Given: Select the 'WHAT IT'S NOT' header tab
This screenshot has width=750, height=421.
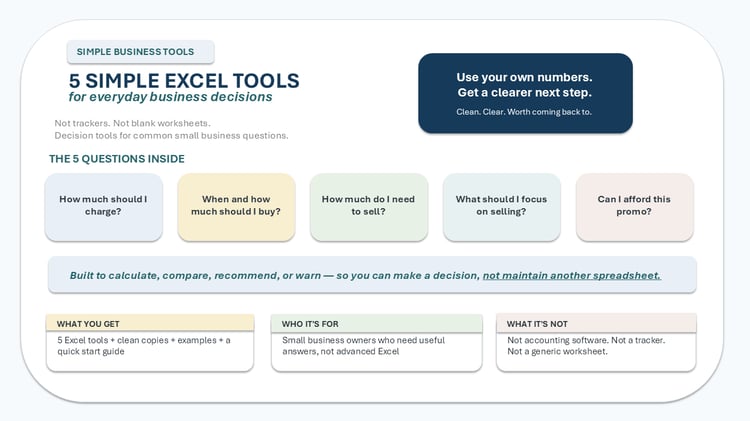Looking at the screenshot, I should coord(596,323).
